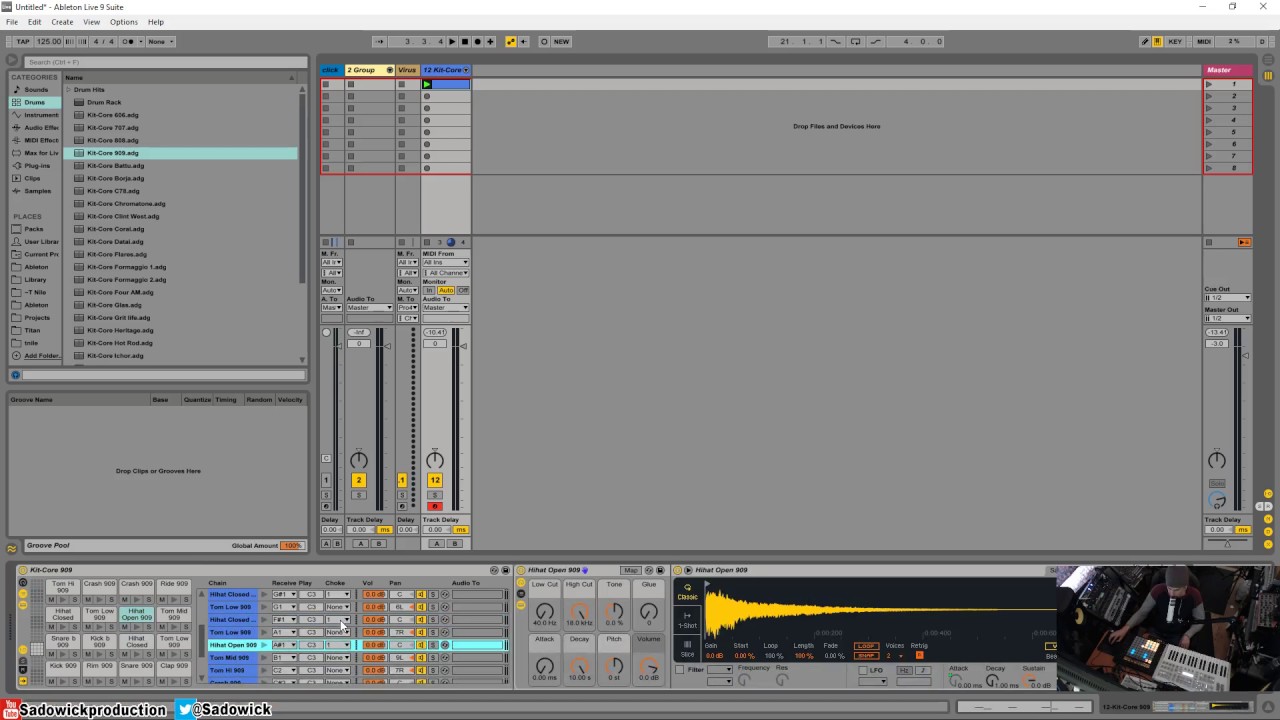Arm the Kit-Core track for recording
The image size is (1280, 720).
435,506
